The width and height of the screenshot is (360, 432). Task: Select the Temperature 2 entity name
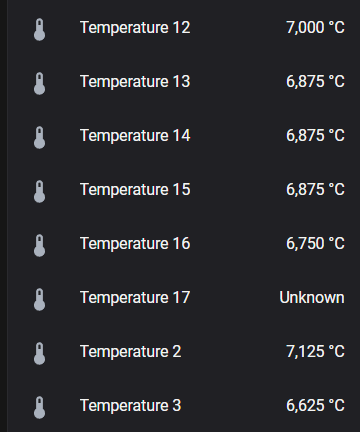click(x=130, y=352)
